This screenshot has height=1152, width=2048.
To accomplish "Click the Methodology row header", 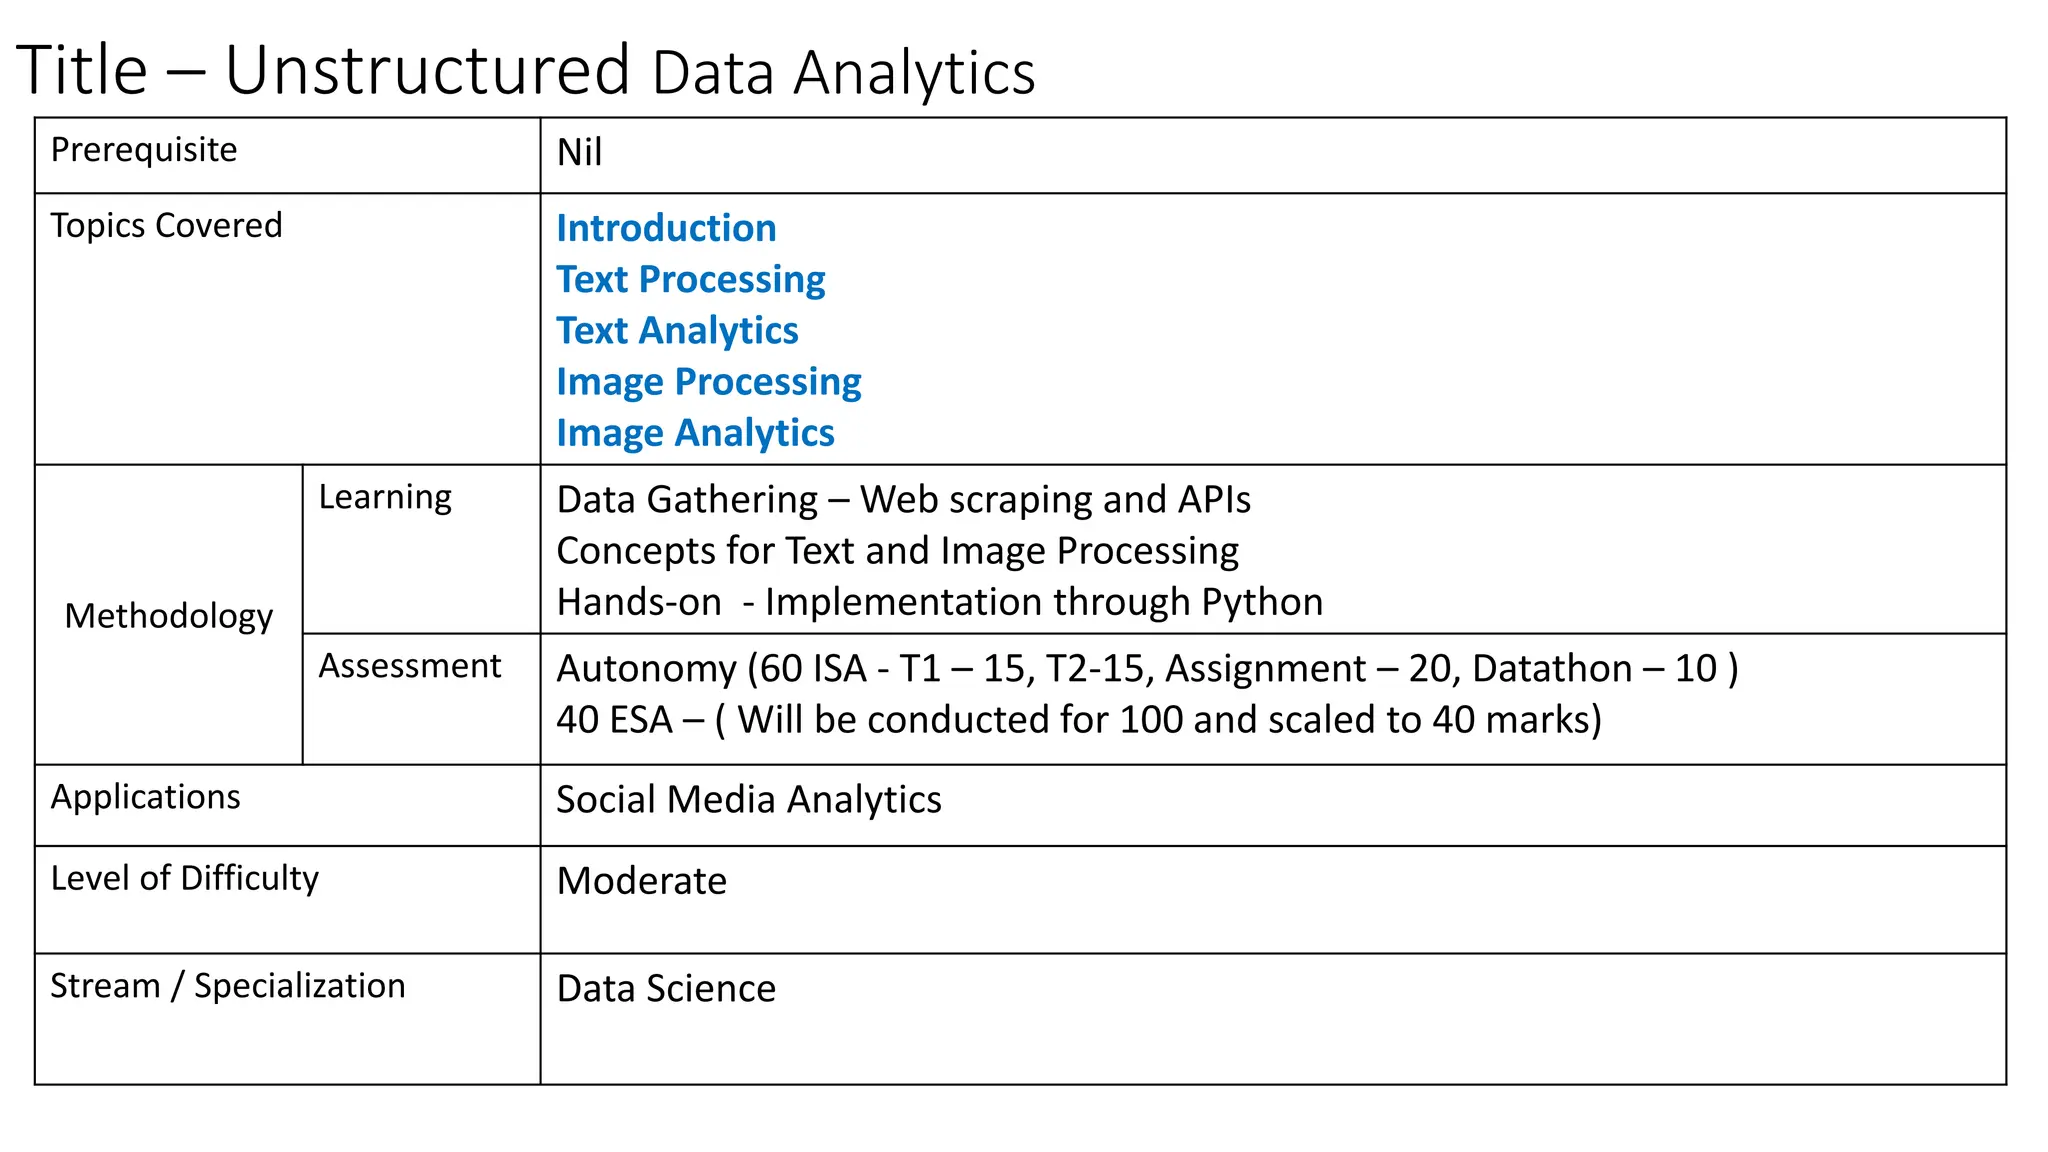I will point(168,616).
